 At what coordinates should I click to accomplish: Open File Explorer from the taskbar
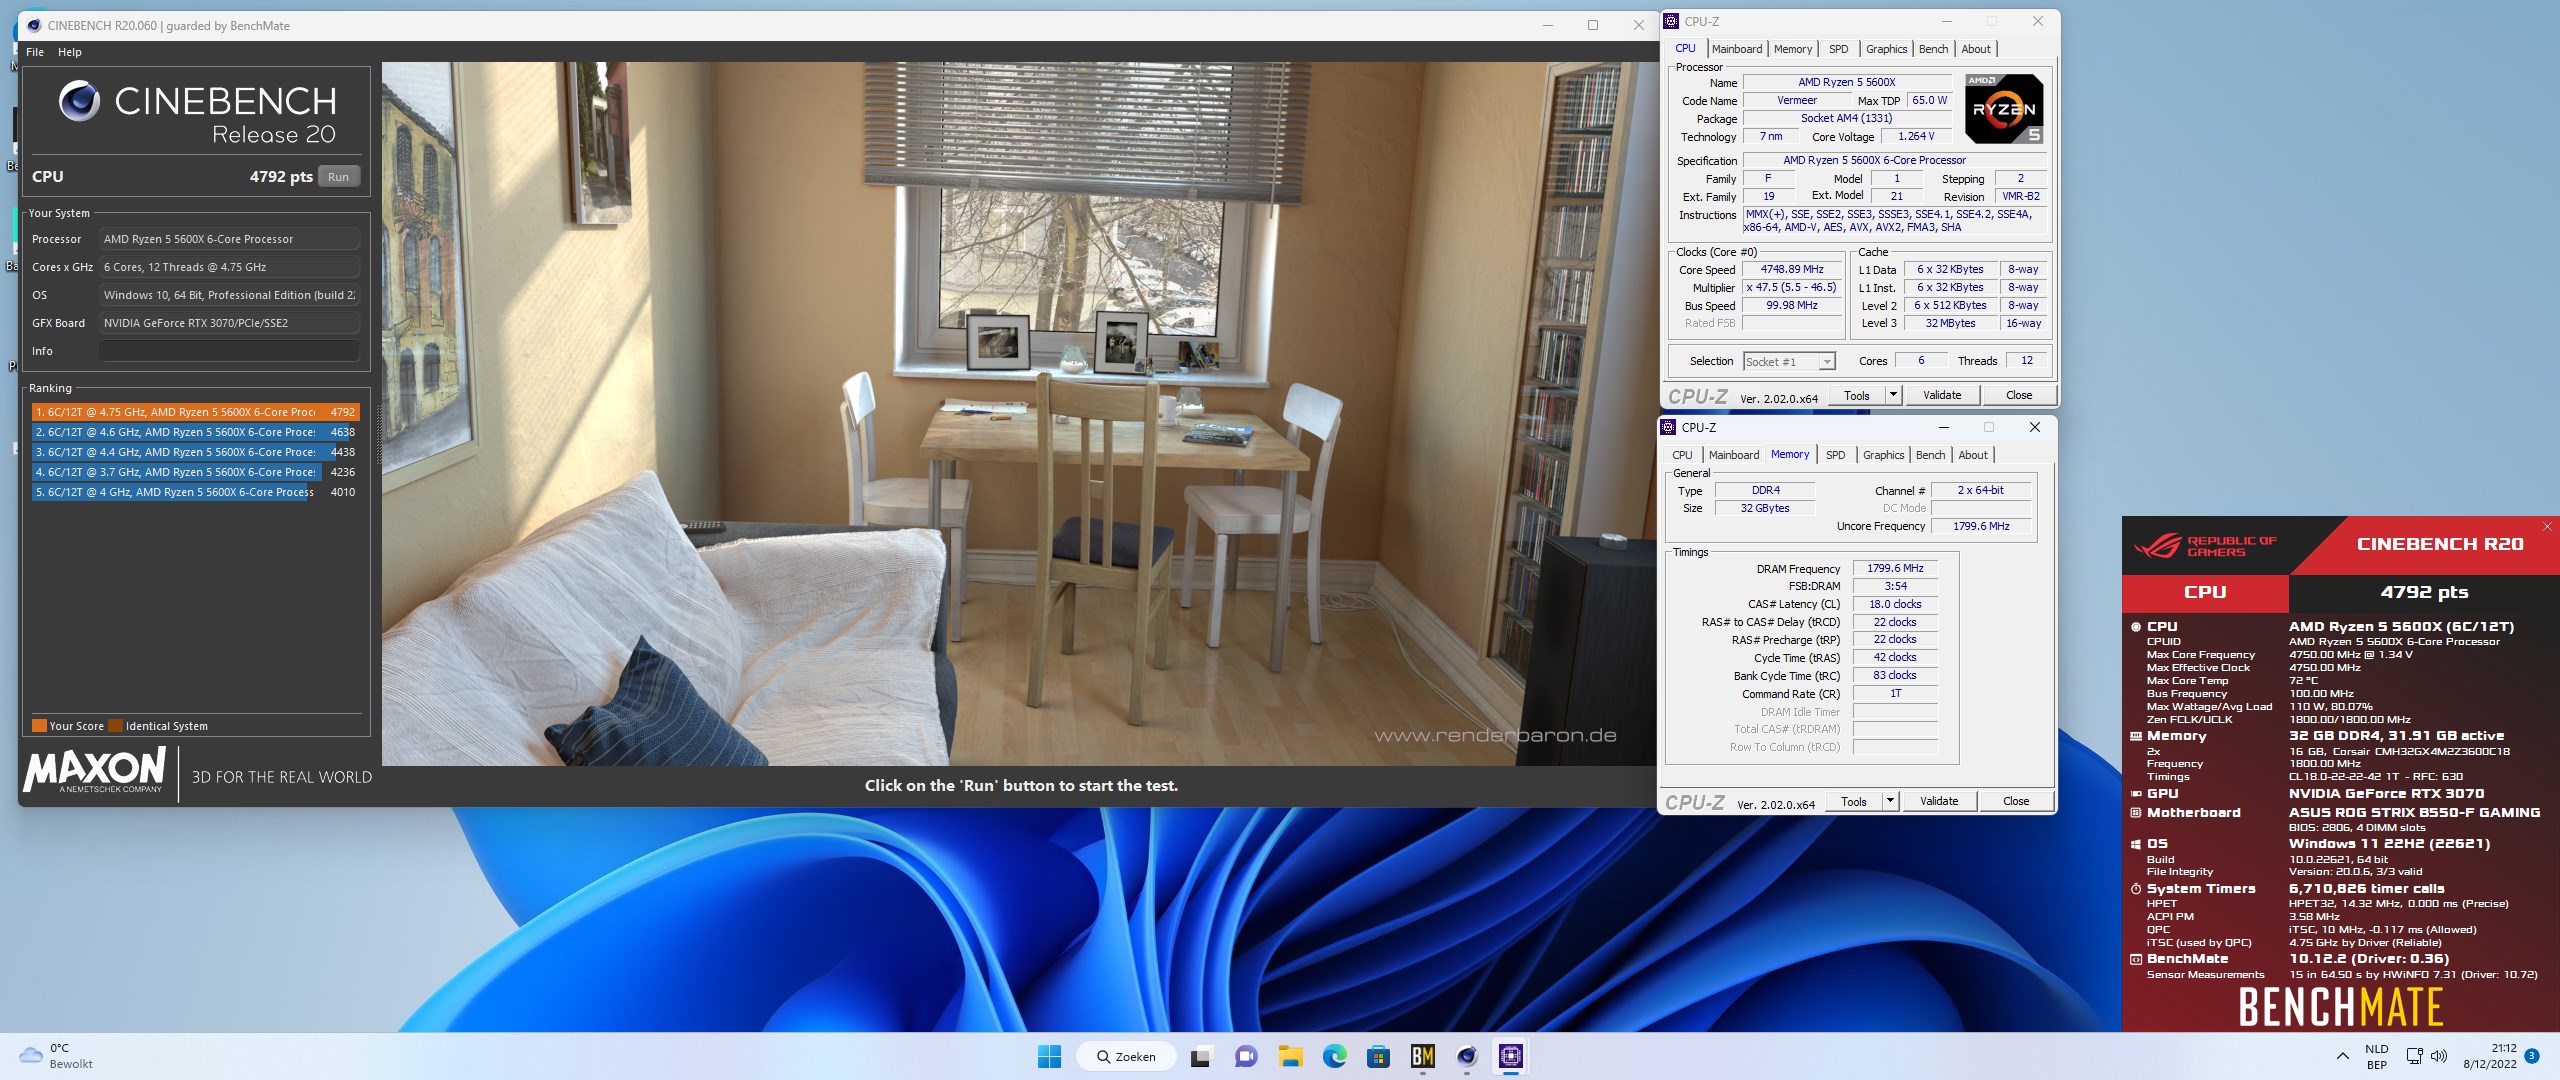coord(1290,1056)
